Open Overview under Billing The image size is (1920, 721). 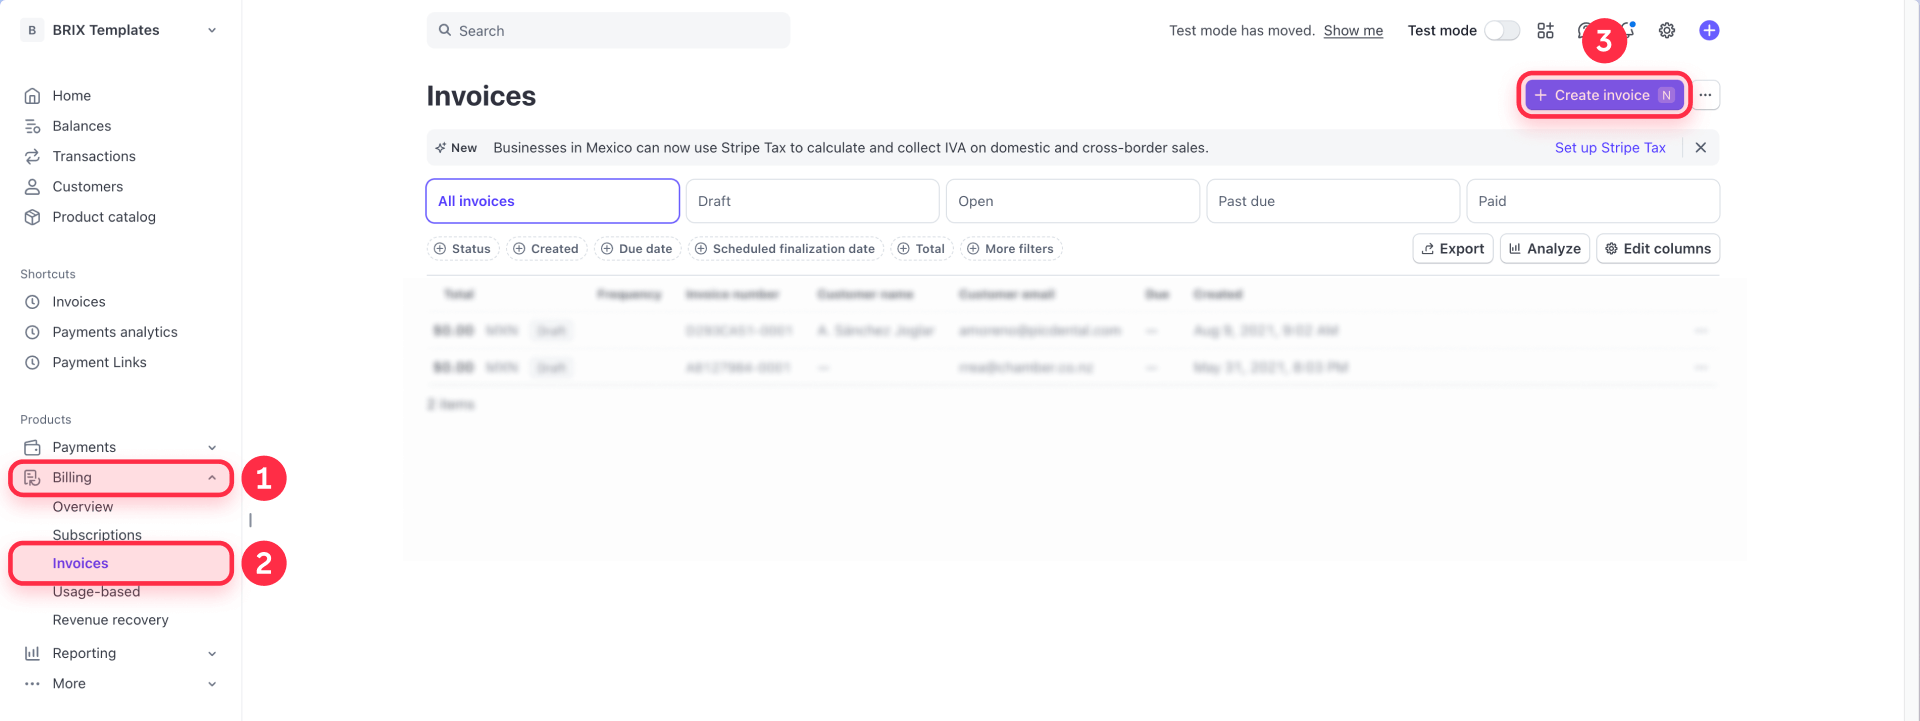(x=83, y=507)
